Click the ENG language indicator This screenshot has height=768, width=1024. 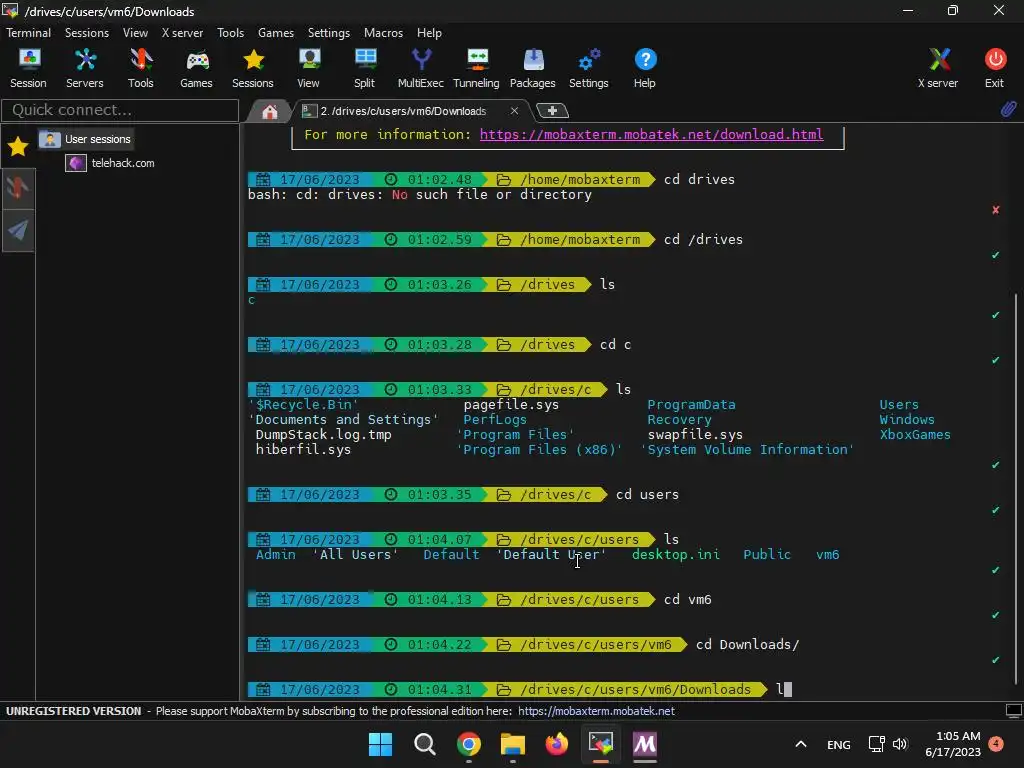point(839,744)
